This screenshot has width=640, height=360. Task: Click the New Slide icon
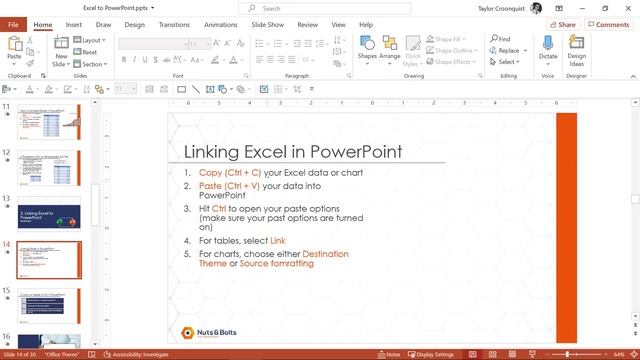61,42
